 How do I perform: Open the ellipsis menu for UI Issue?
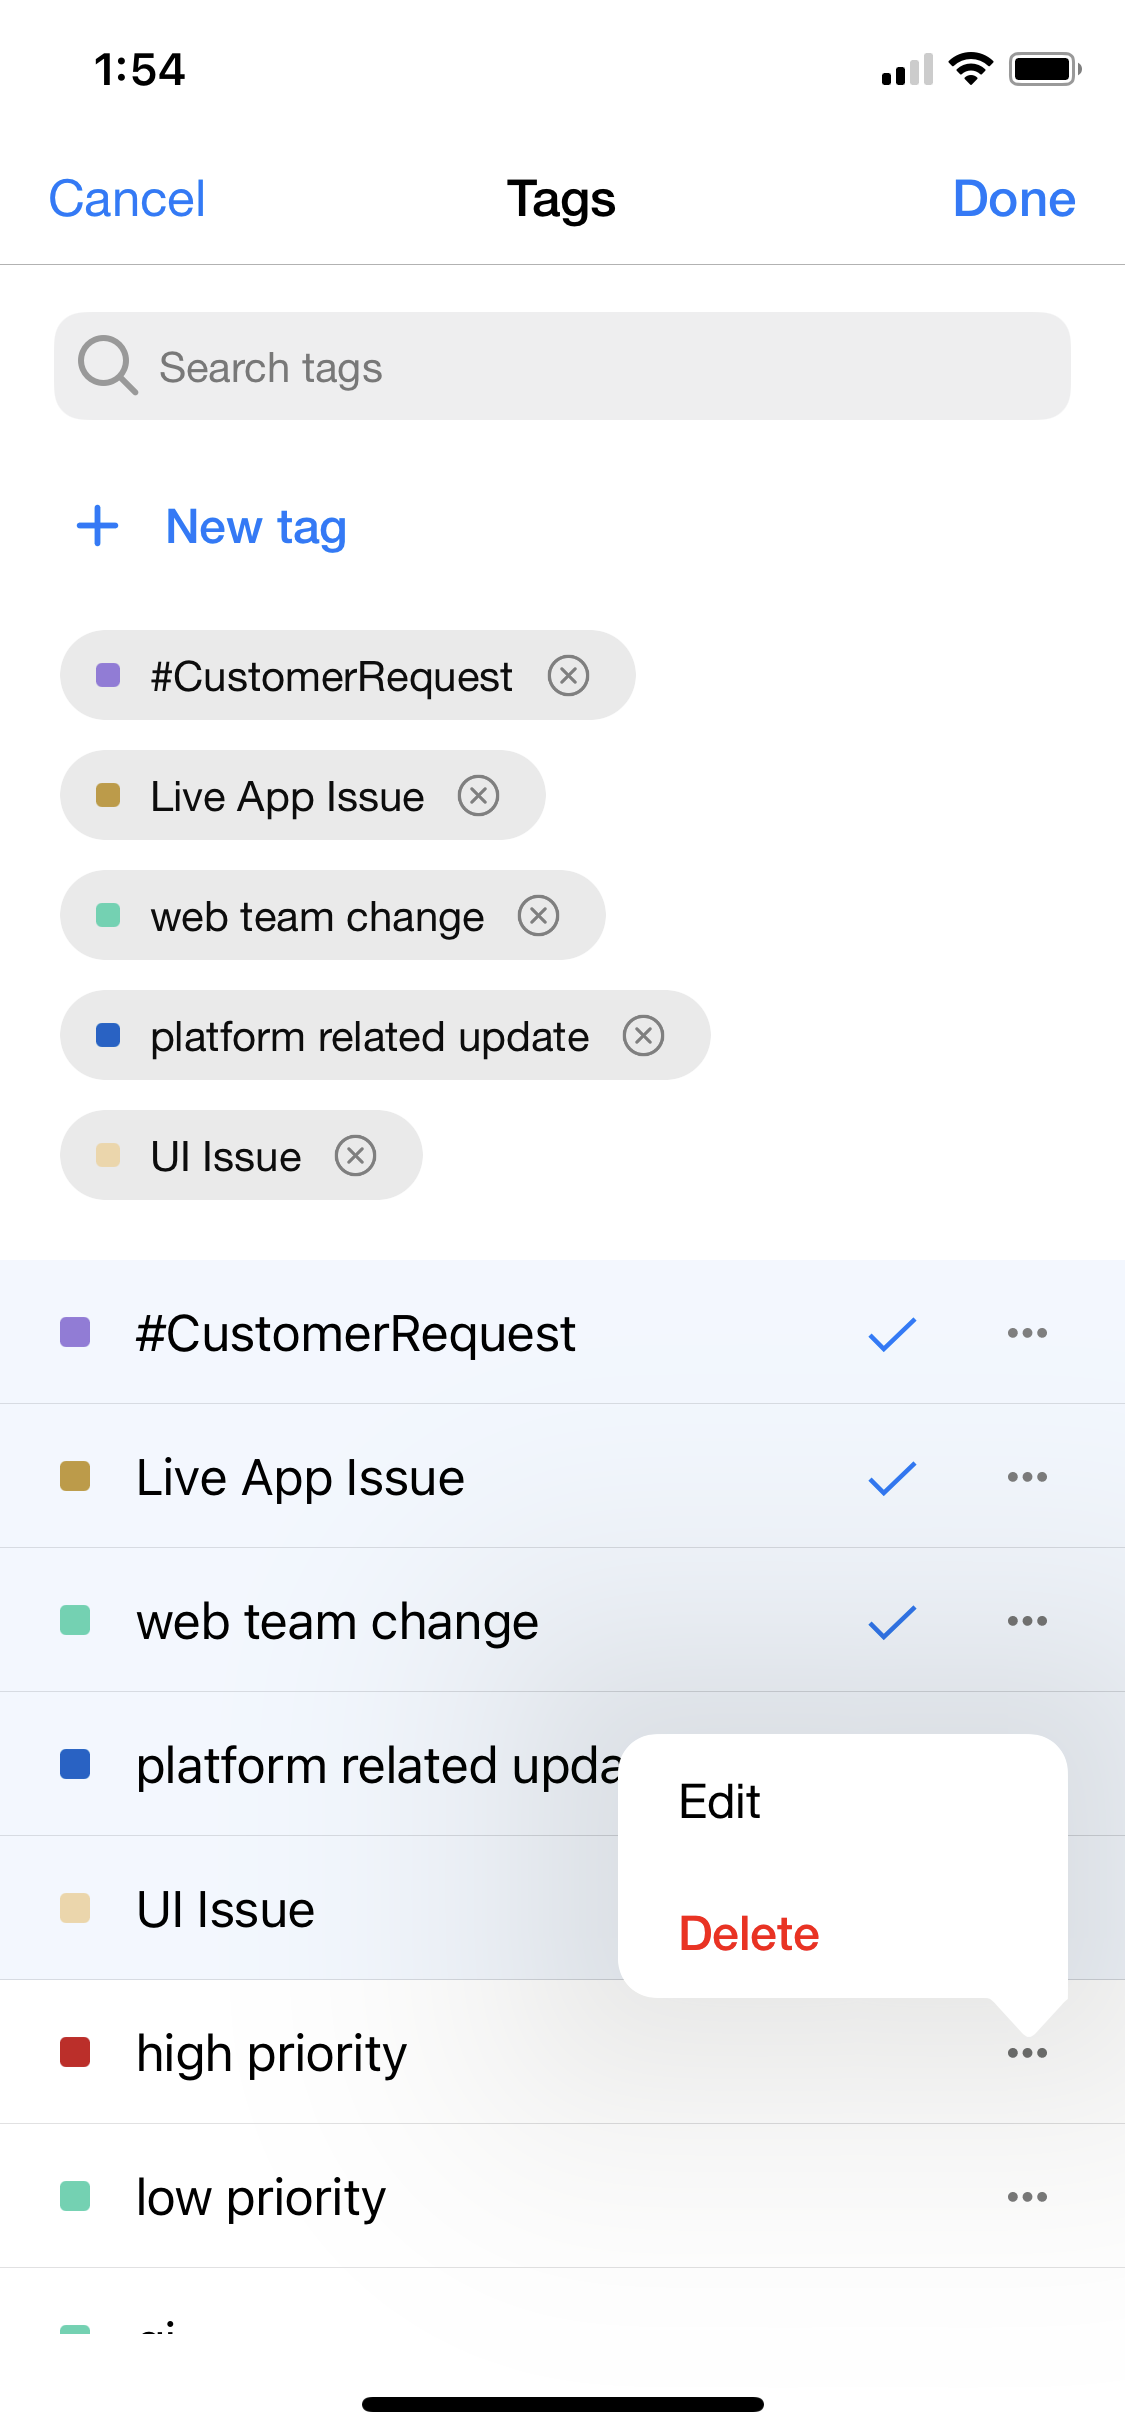1028,1908
